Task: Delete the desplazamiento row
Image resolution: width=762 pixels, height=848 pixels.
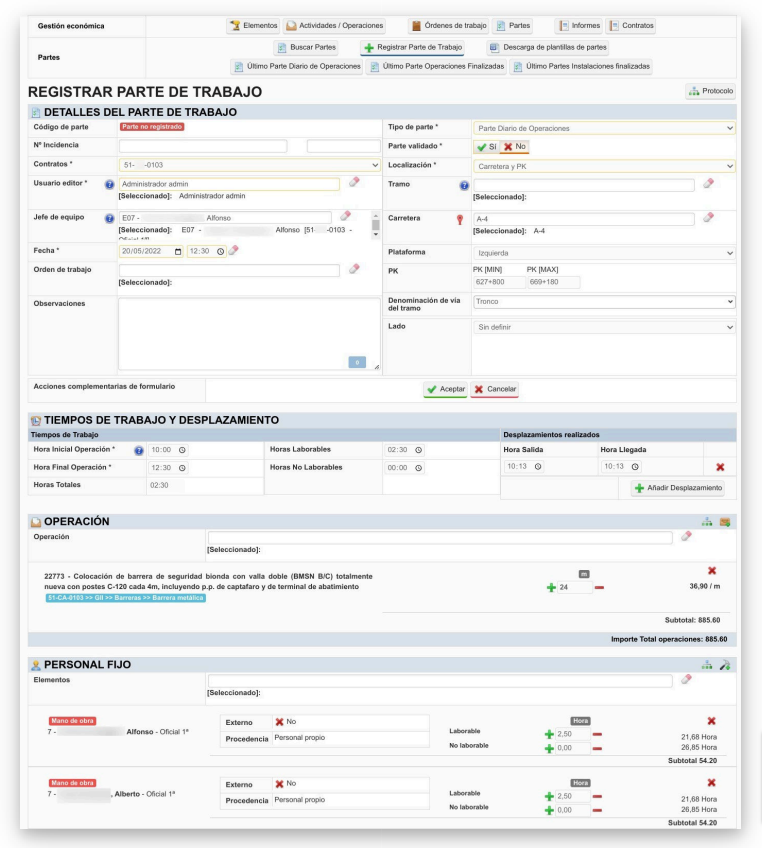Action: (720, 467)
